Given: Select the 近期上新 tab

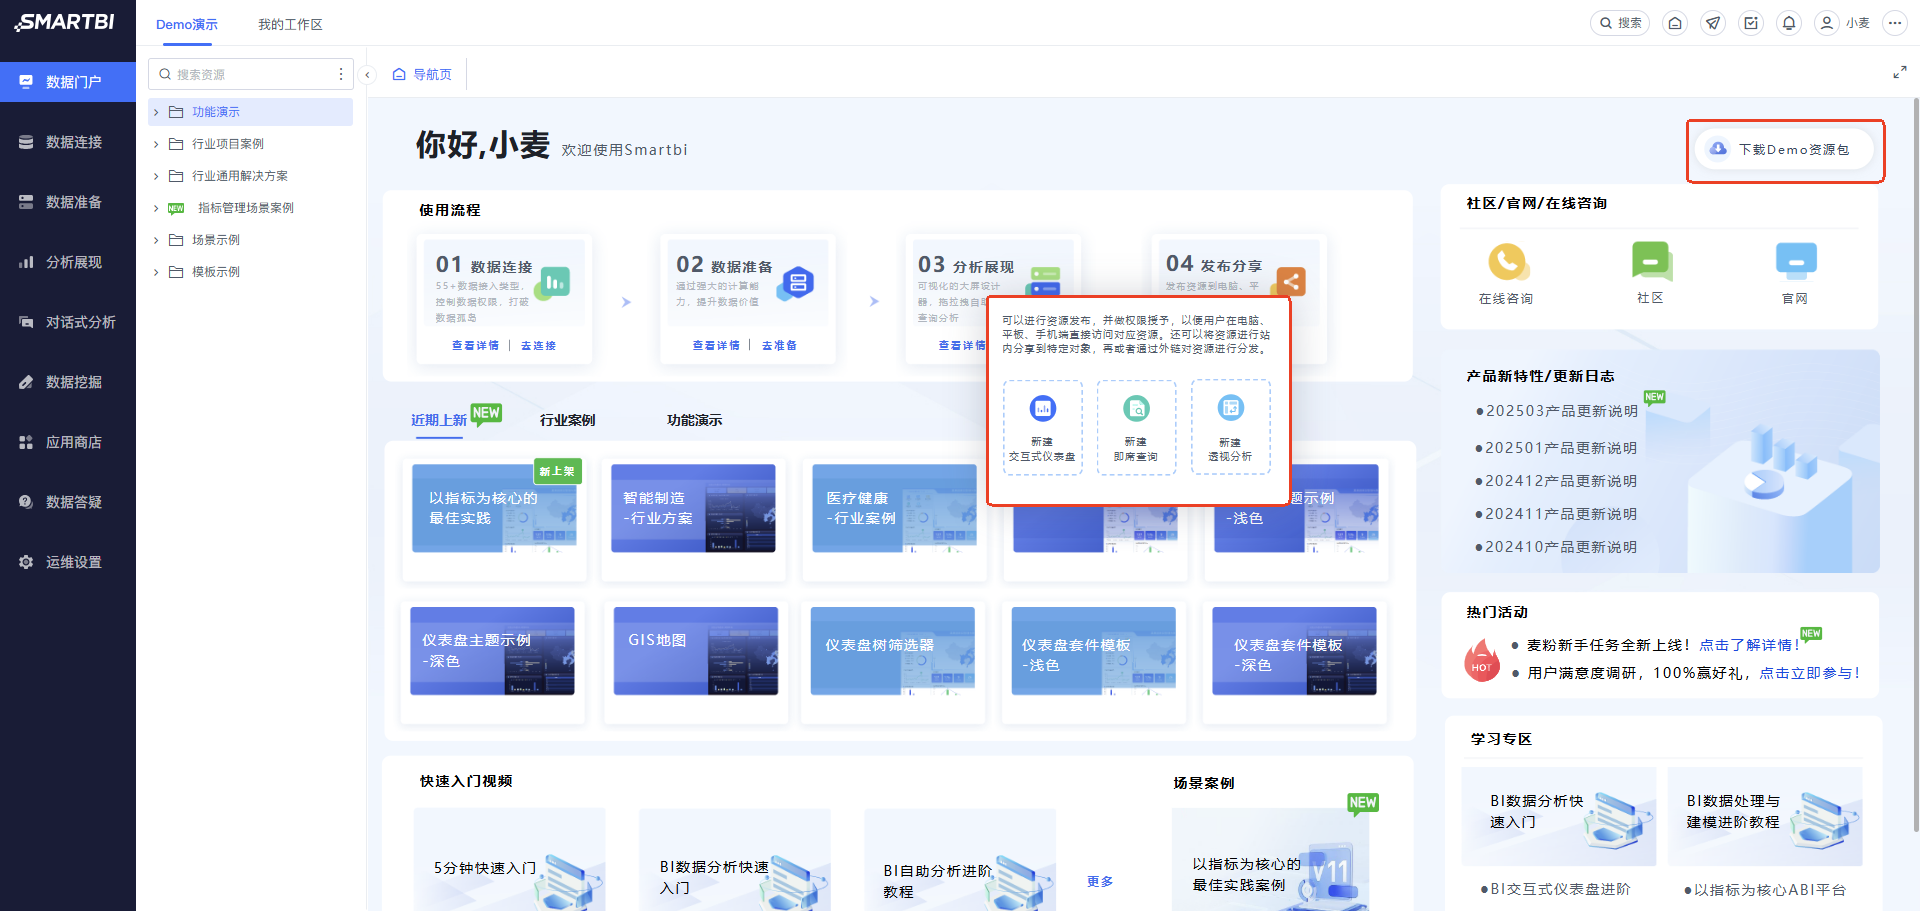Looking at the screenshot, I should point(439,420).
